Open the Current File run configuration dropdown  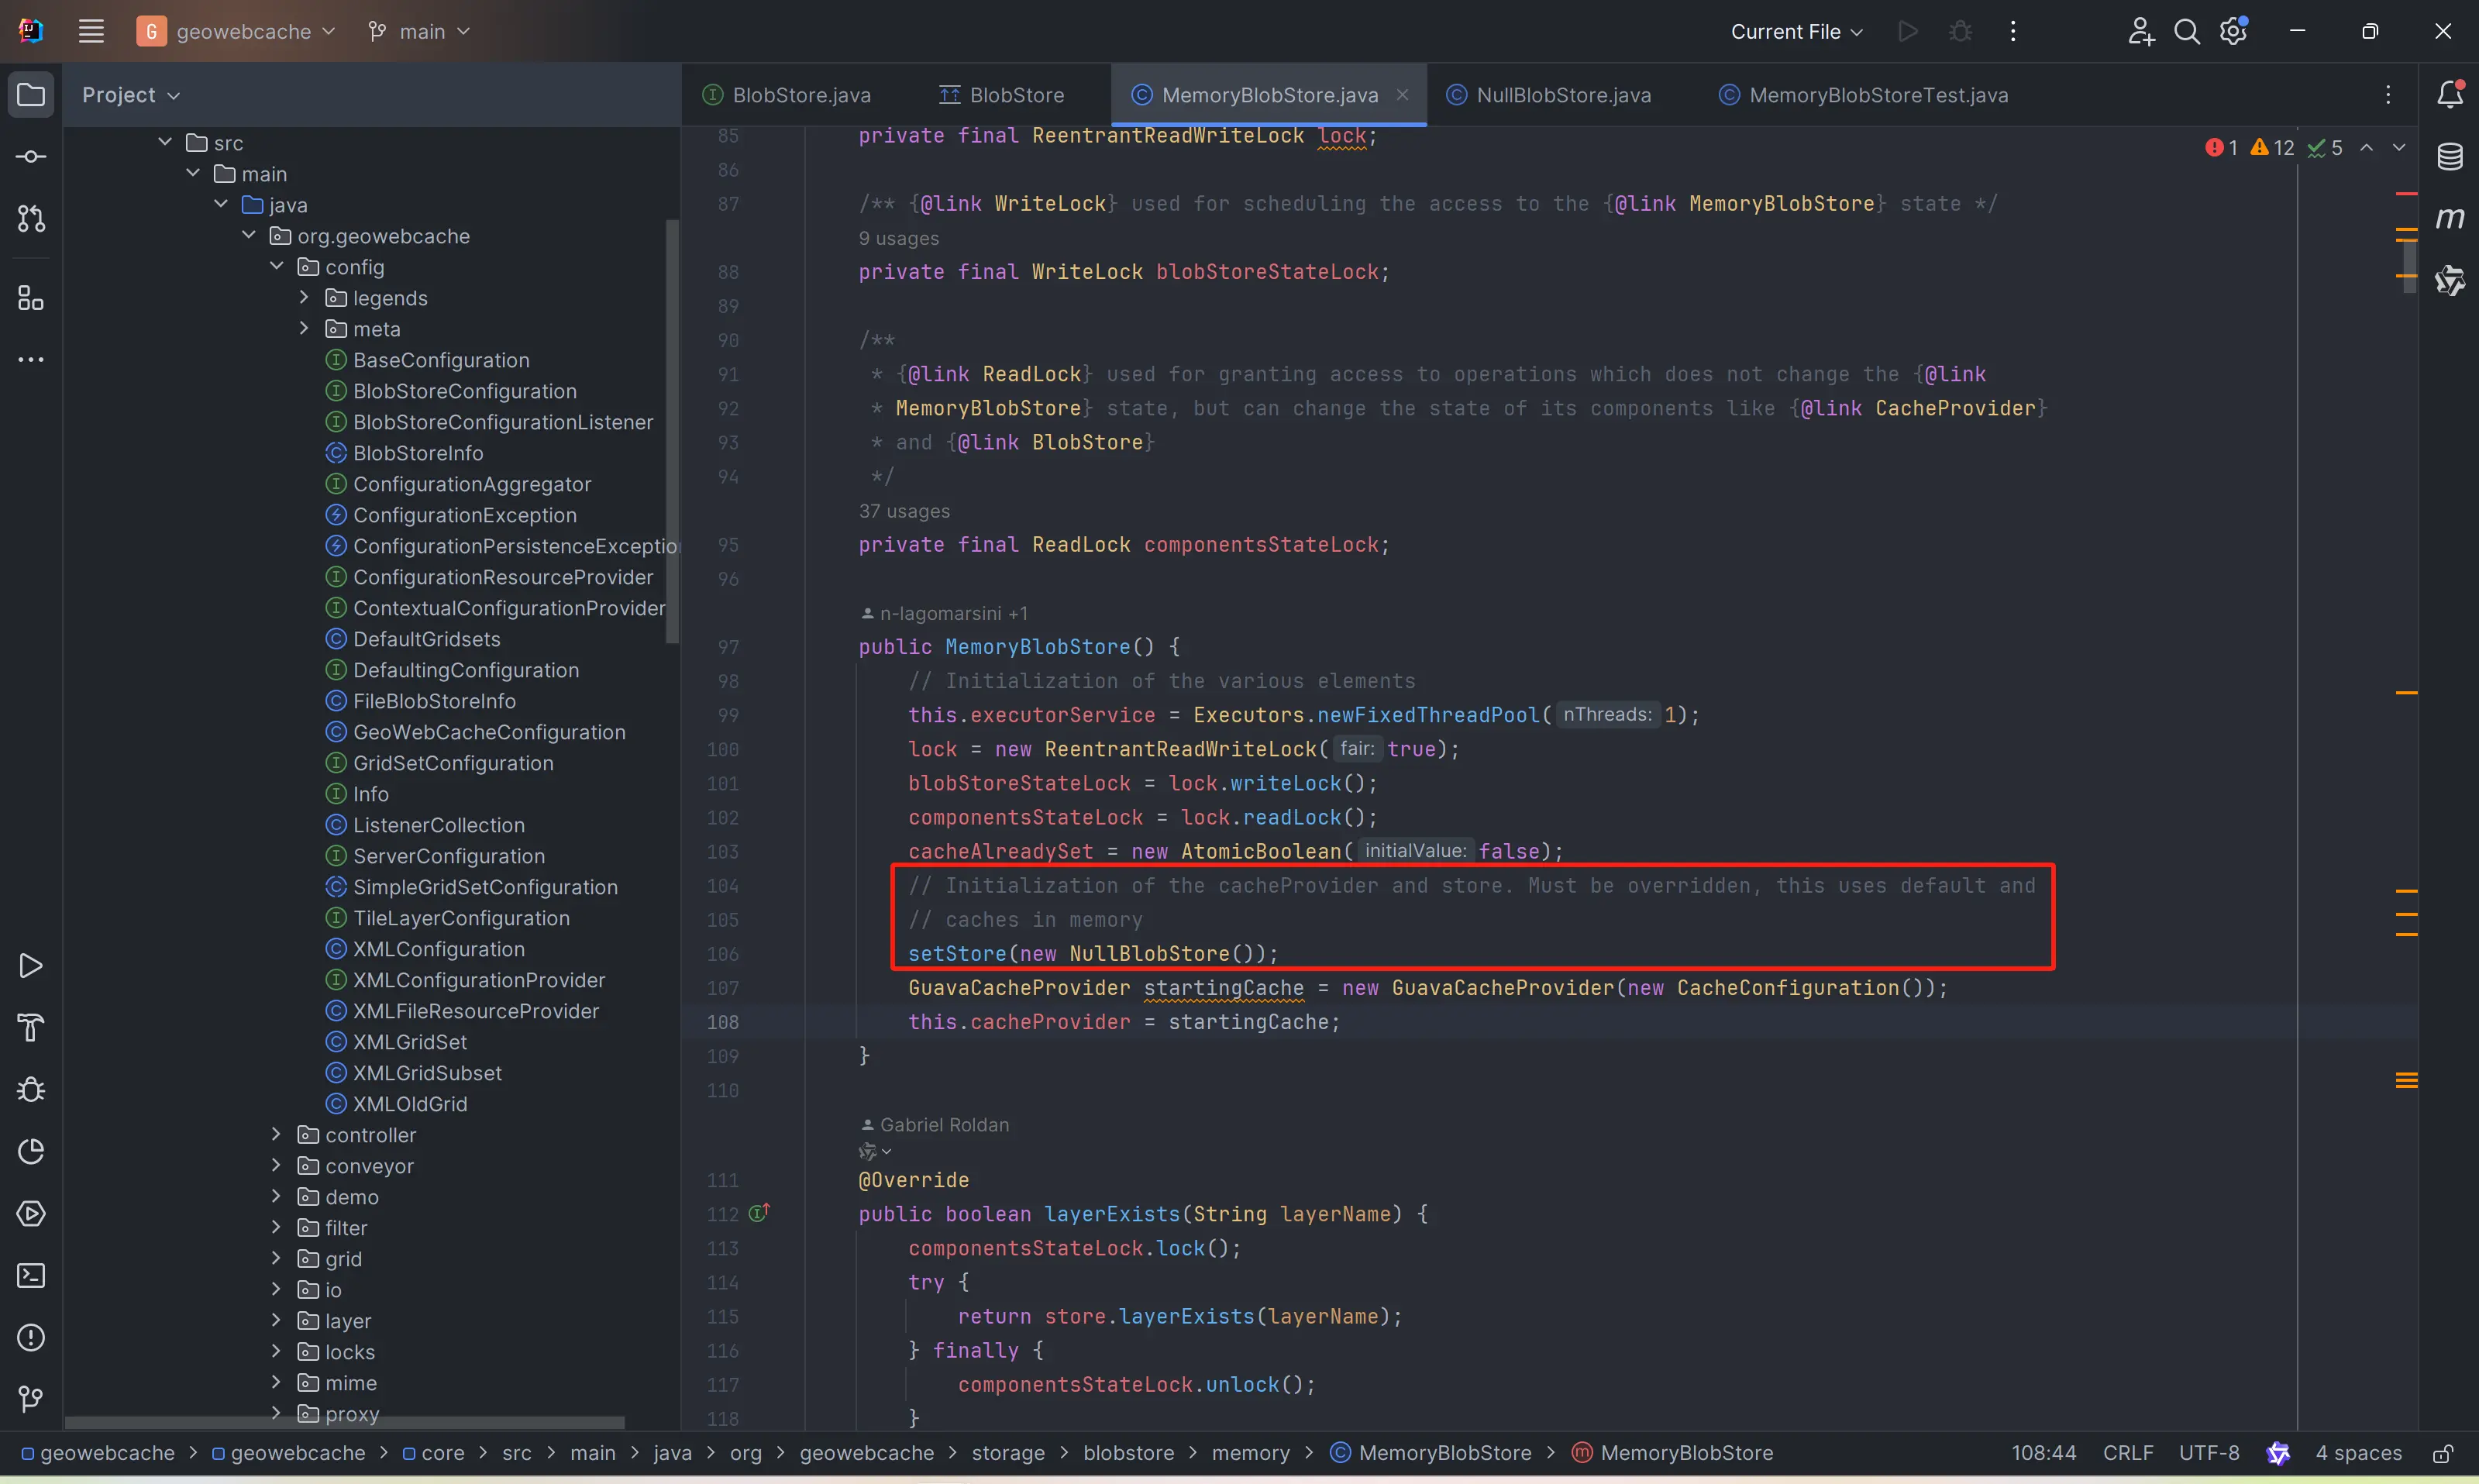pos(1797,32)
